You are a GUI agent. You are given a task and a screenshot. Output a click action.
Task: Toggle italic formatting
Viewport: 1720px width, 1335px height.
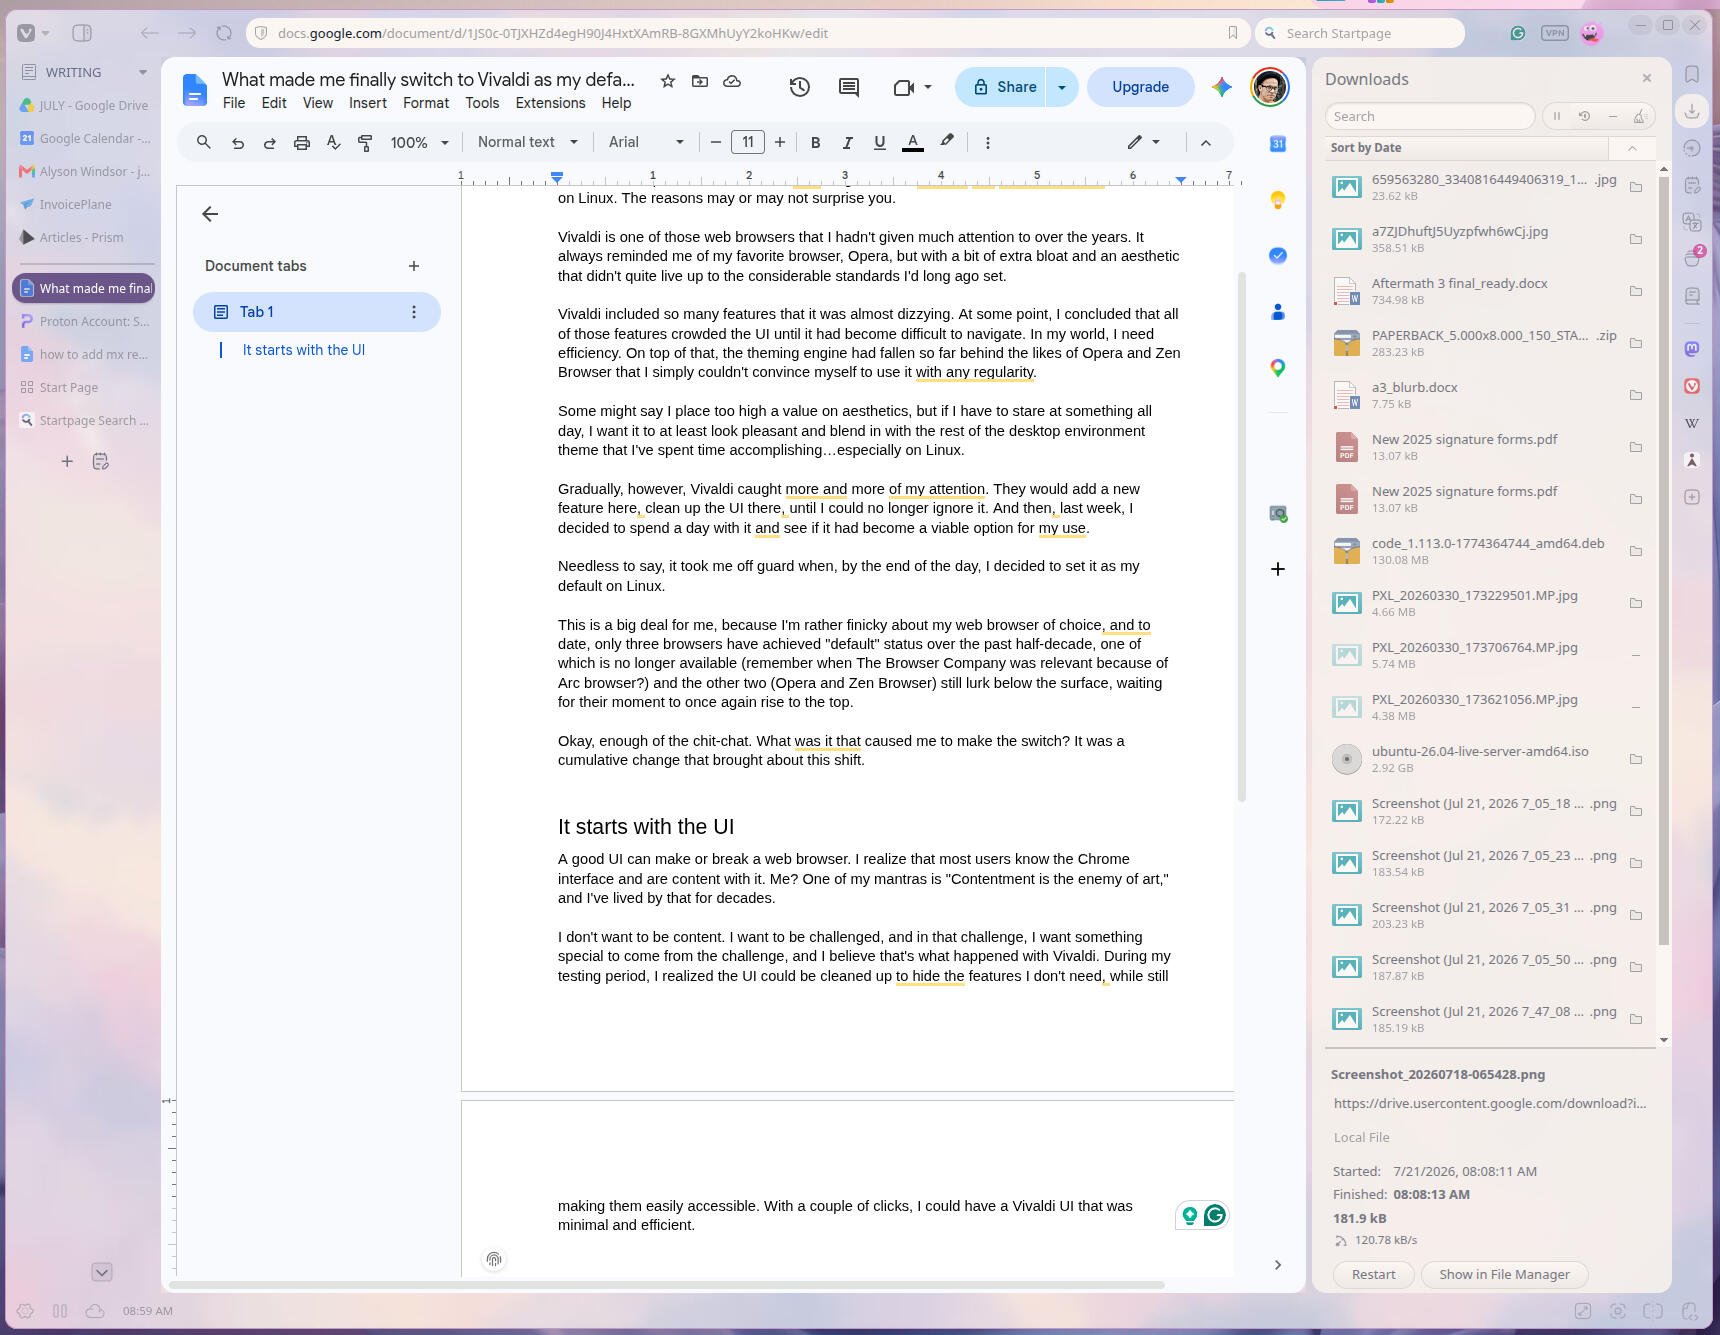point(847,143)
